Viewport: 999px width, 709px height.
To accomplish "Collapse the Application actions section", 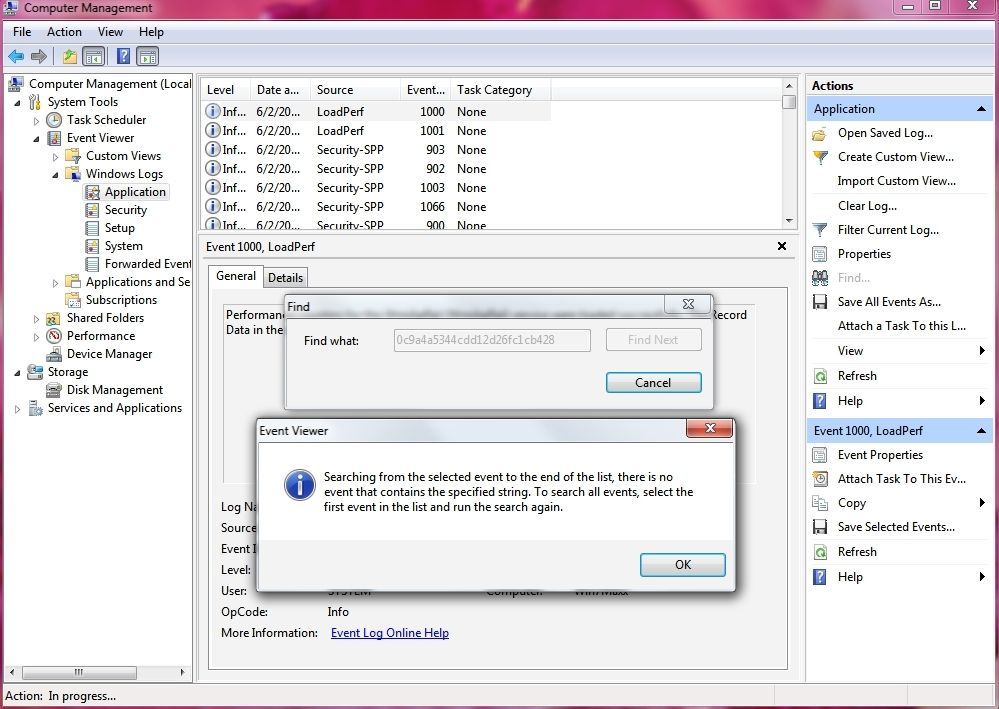I will pyautogui.click(x=981, y=109).
